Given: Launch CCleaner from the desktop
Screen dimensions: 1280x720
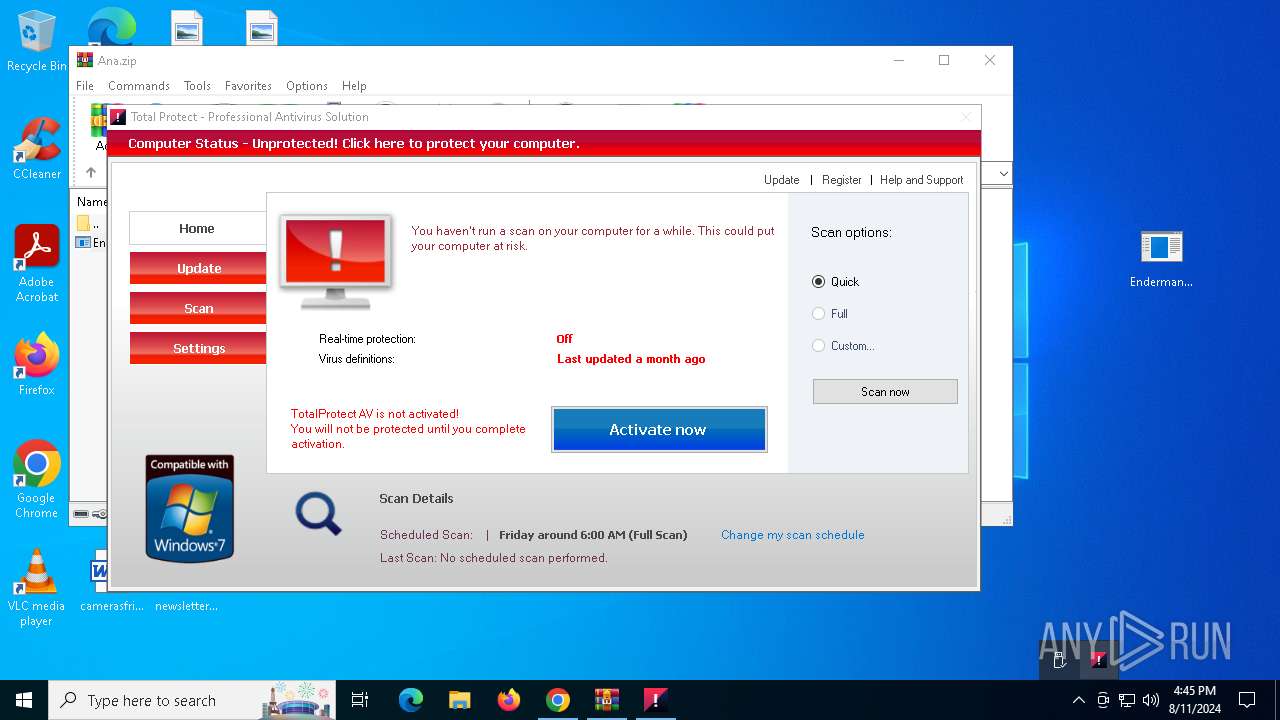Looking at the screenshot, I should click(36, 148).
